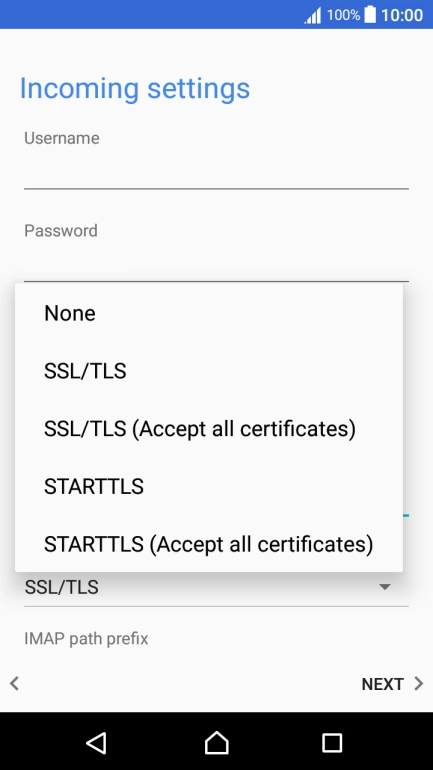Select STARTTLS (Accept all certificates) option
The width and height of the screenshot is (433, 770).
209,544
